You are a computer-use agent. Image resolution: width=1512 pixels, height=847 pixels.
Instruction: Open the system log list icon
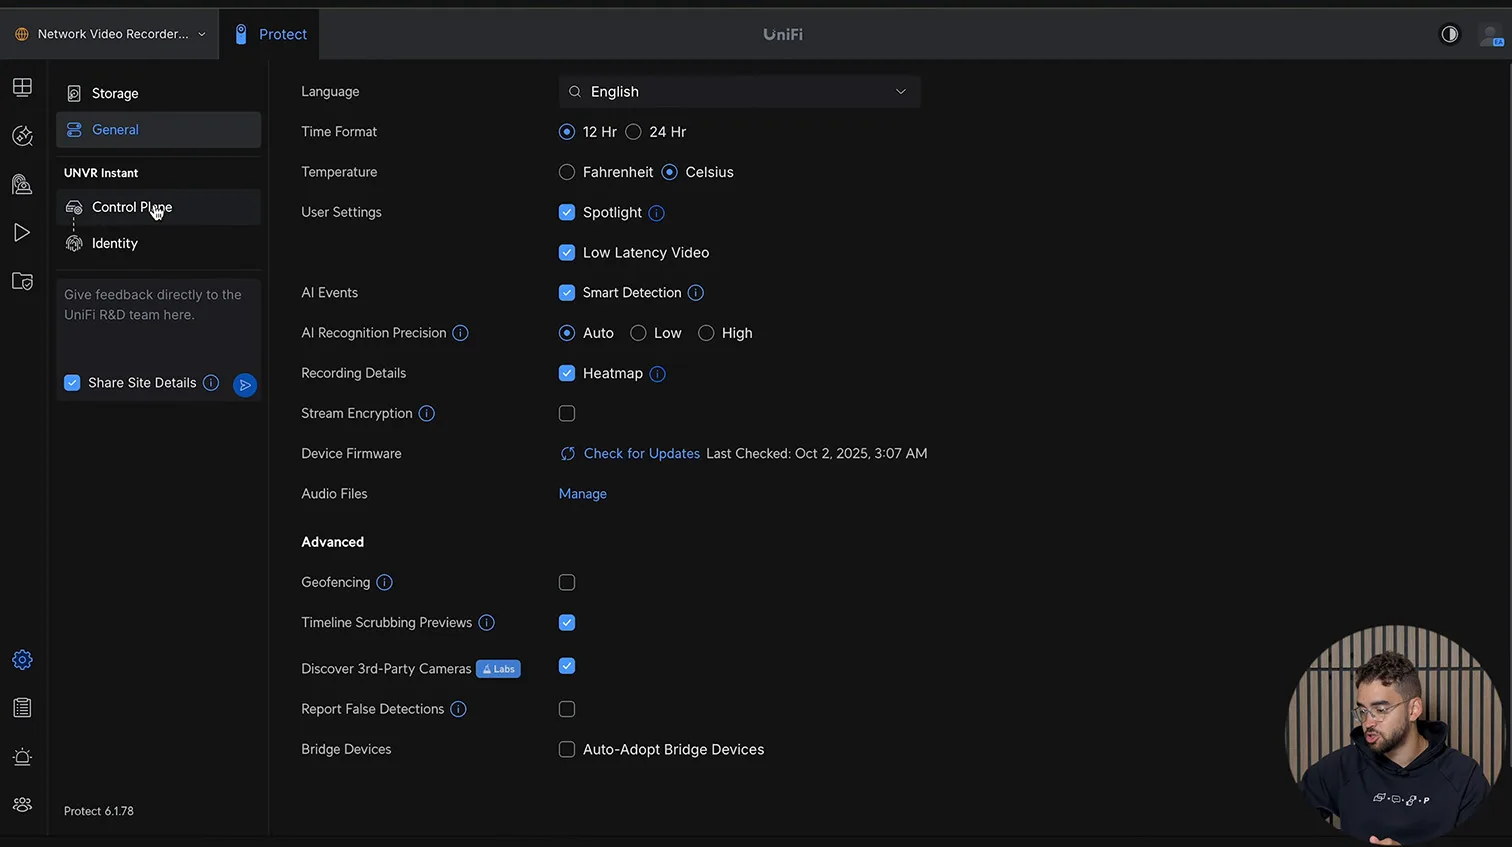coord(22,708)
